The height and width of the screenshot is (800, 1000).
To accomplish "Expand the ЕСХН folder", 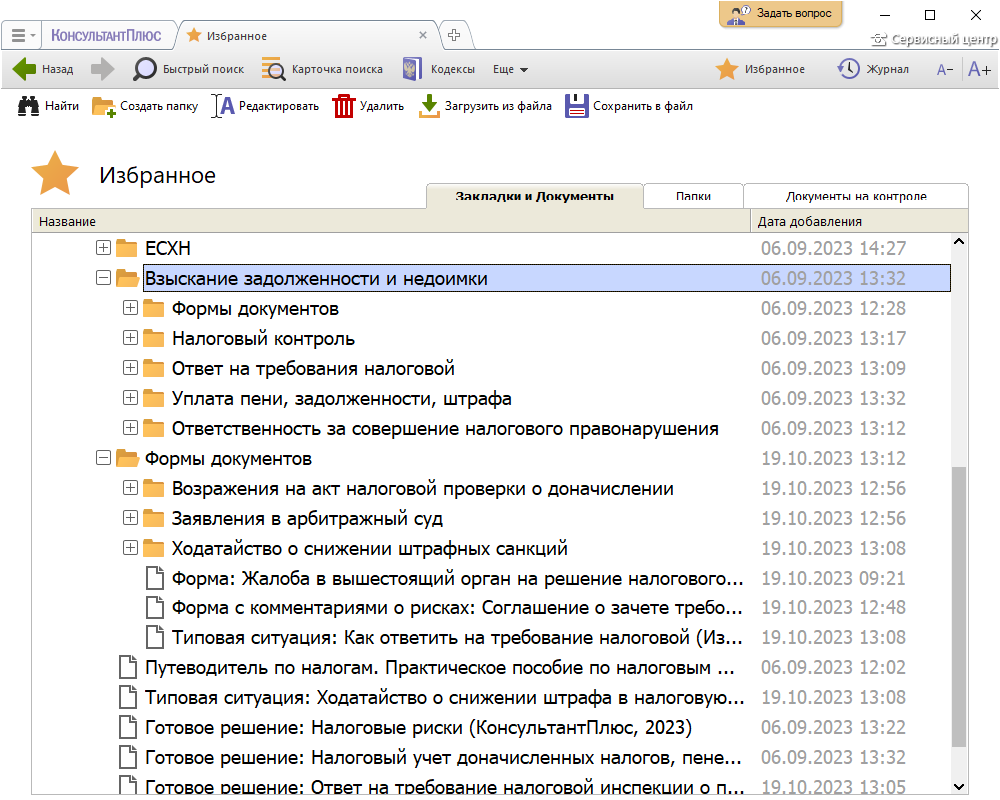I will (x=103, y=248).
